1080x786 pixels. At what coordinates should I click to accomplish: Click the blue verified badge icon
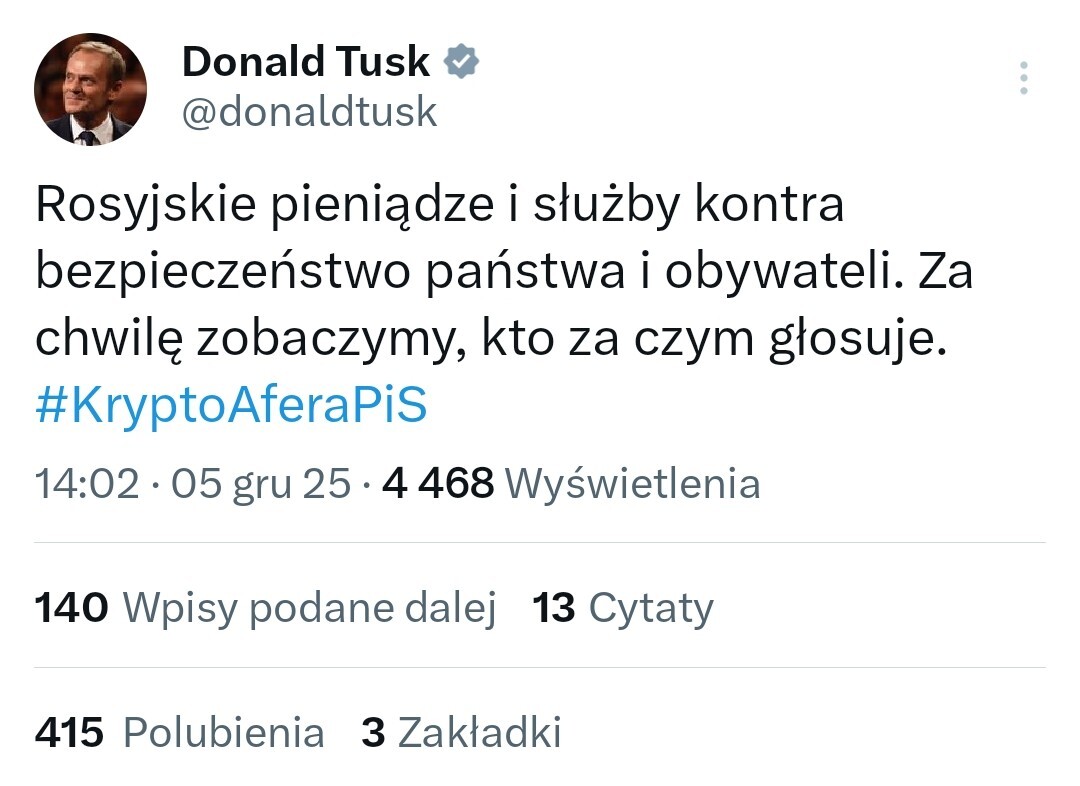point(461,62)
